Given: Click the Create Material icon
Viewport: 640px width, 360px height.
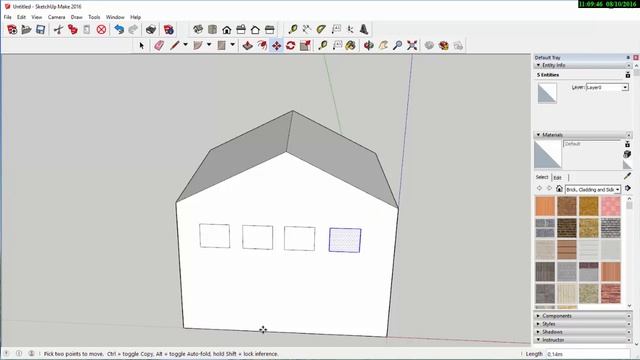Looking at the screenshot, I should 627,154.
